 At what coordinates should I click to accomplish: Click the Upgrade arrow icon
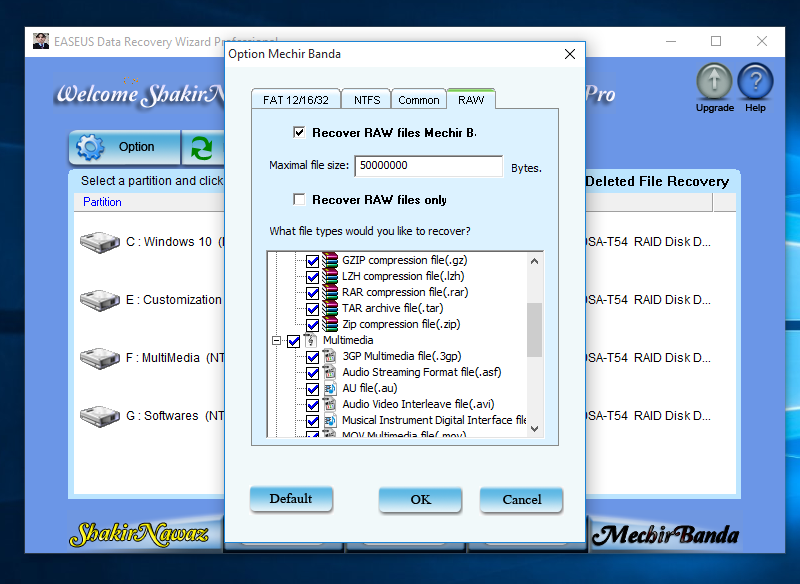pos(714,82)
